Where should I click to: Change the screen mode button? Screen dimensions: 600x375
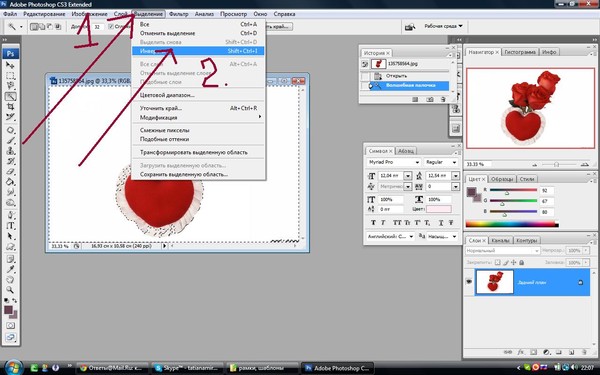click(x=10, y=338)
